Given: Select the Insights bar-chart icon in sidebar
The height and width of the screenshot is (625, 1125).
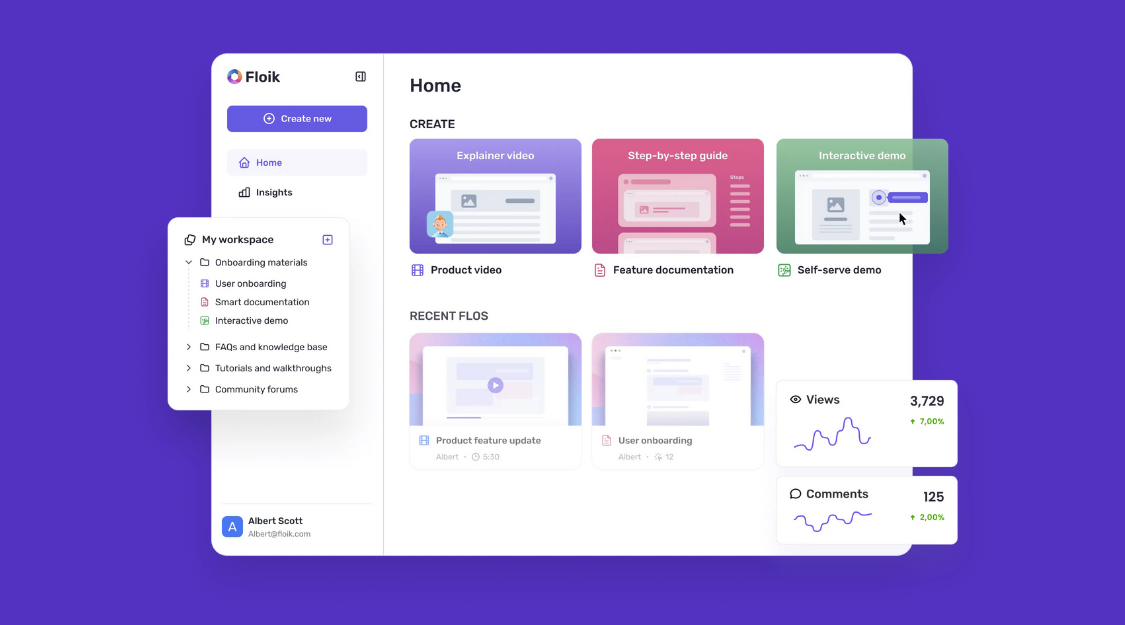Looking at the screenshot, I should pos(244,192).
